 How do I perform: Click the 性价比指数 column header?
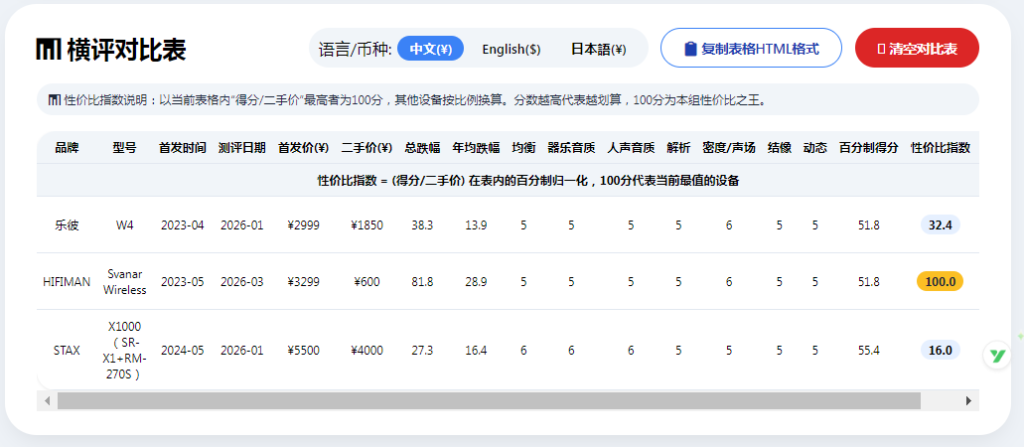941,148
